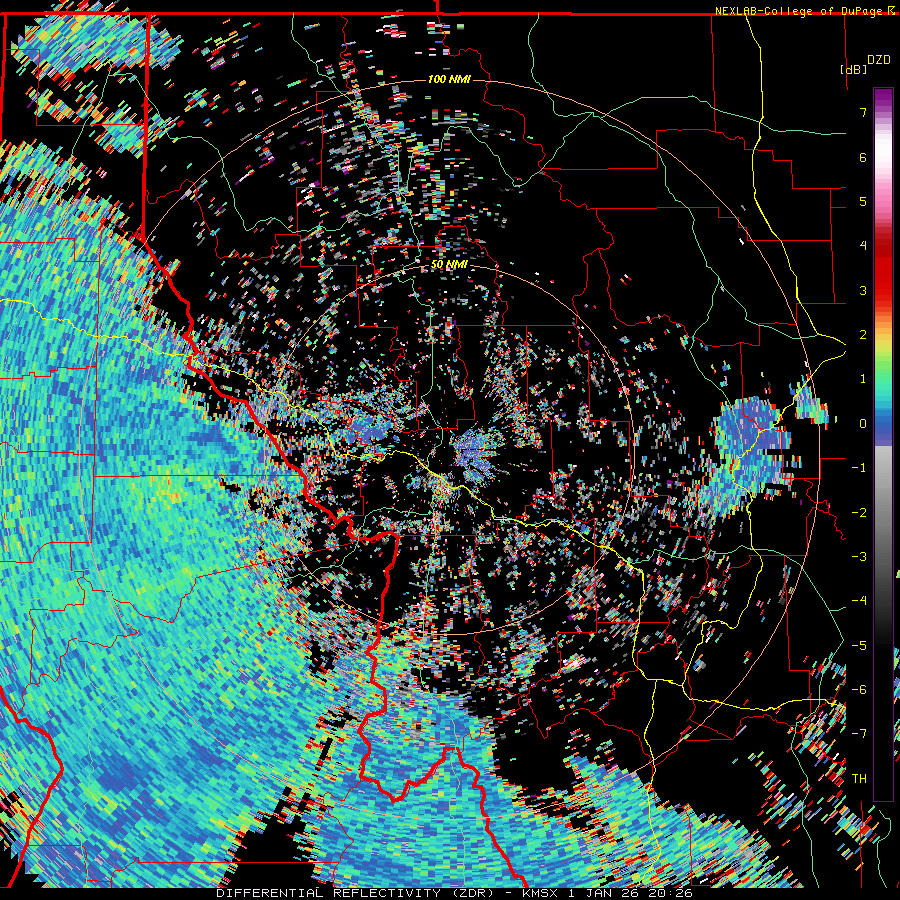Click the "6" value on the scale
Screen dimensions: 900x900
863,157
